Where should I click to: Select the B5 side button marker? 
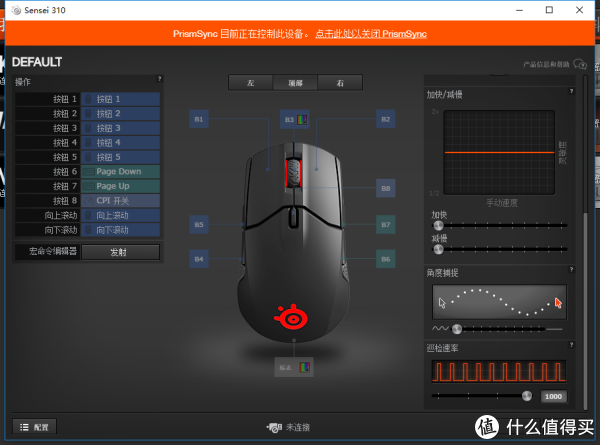click(199, 225)
